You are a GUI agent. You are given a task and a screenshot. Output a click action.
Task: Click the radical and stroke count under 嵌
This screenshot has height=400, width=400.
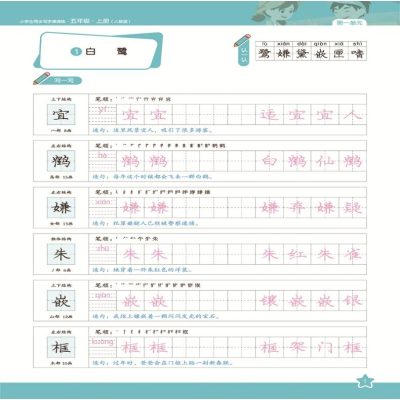point(61,316)
